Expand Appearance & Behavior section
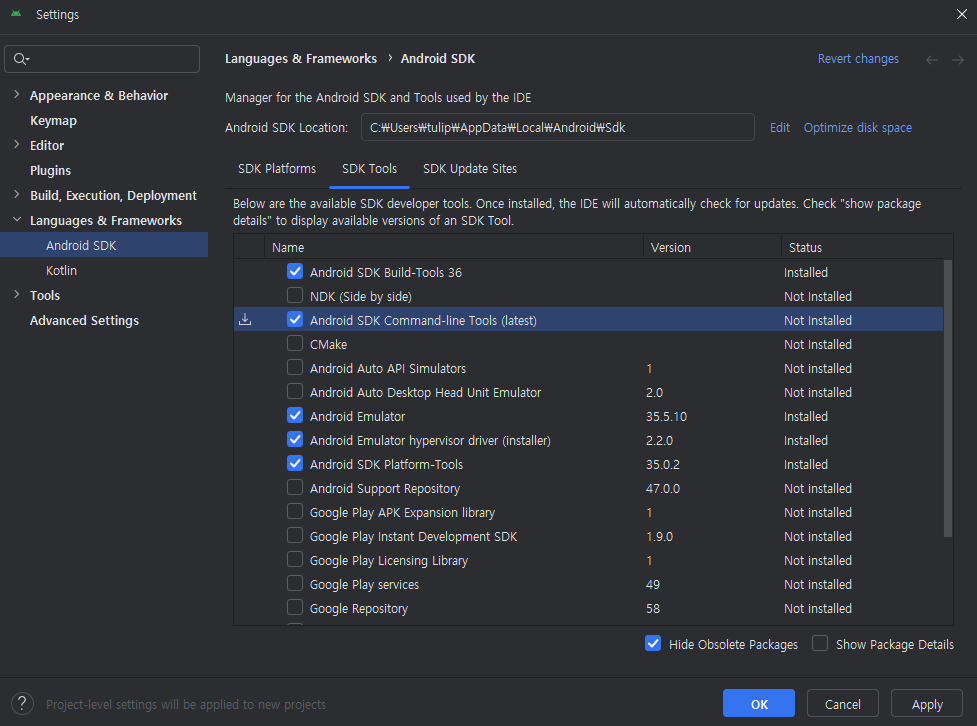 click(17, 95)
